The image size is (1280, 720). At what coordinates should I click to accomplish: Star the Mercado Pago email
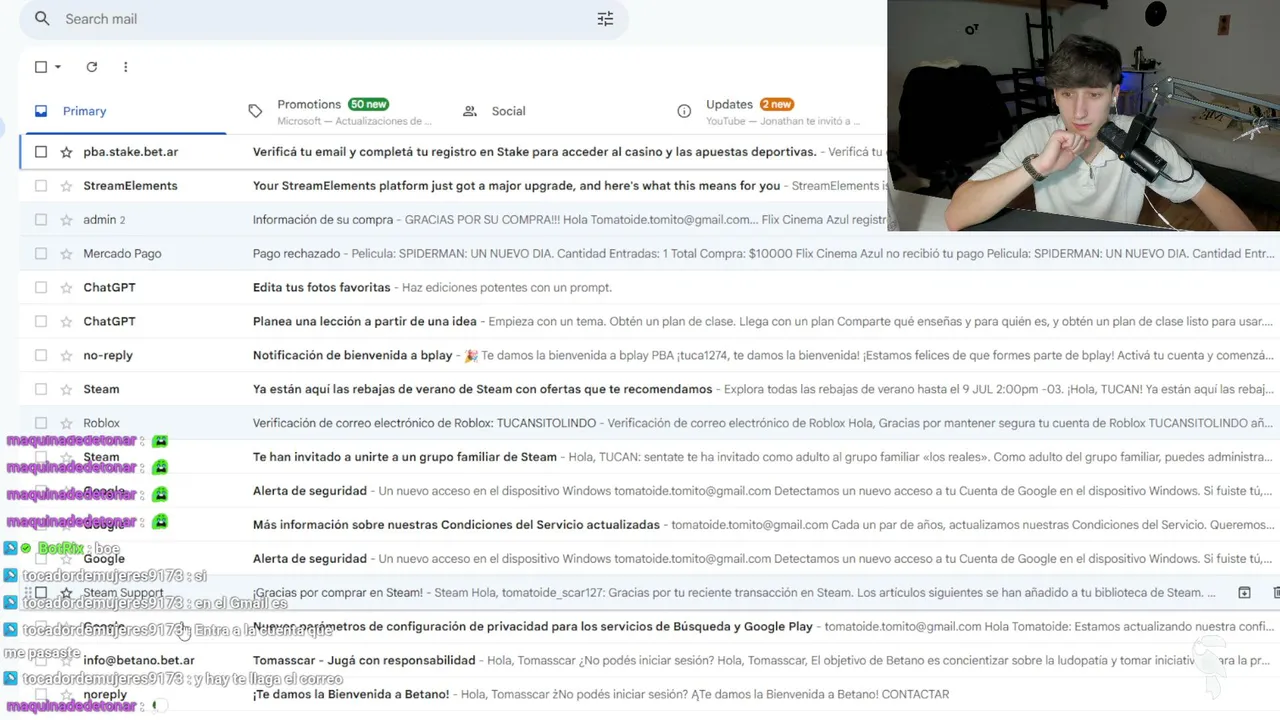[x=66, y=254]
